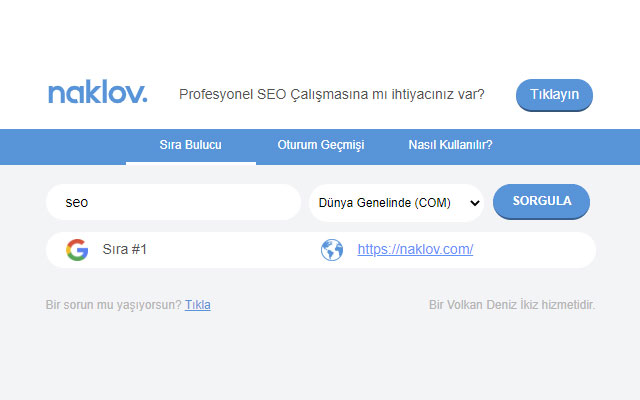Click the globe icon beside the URL
The height and width of the screenshot is (400, 640).
point(332,250)
